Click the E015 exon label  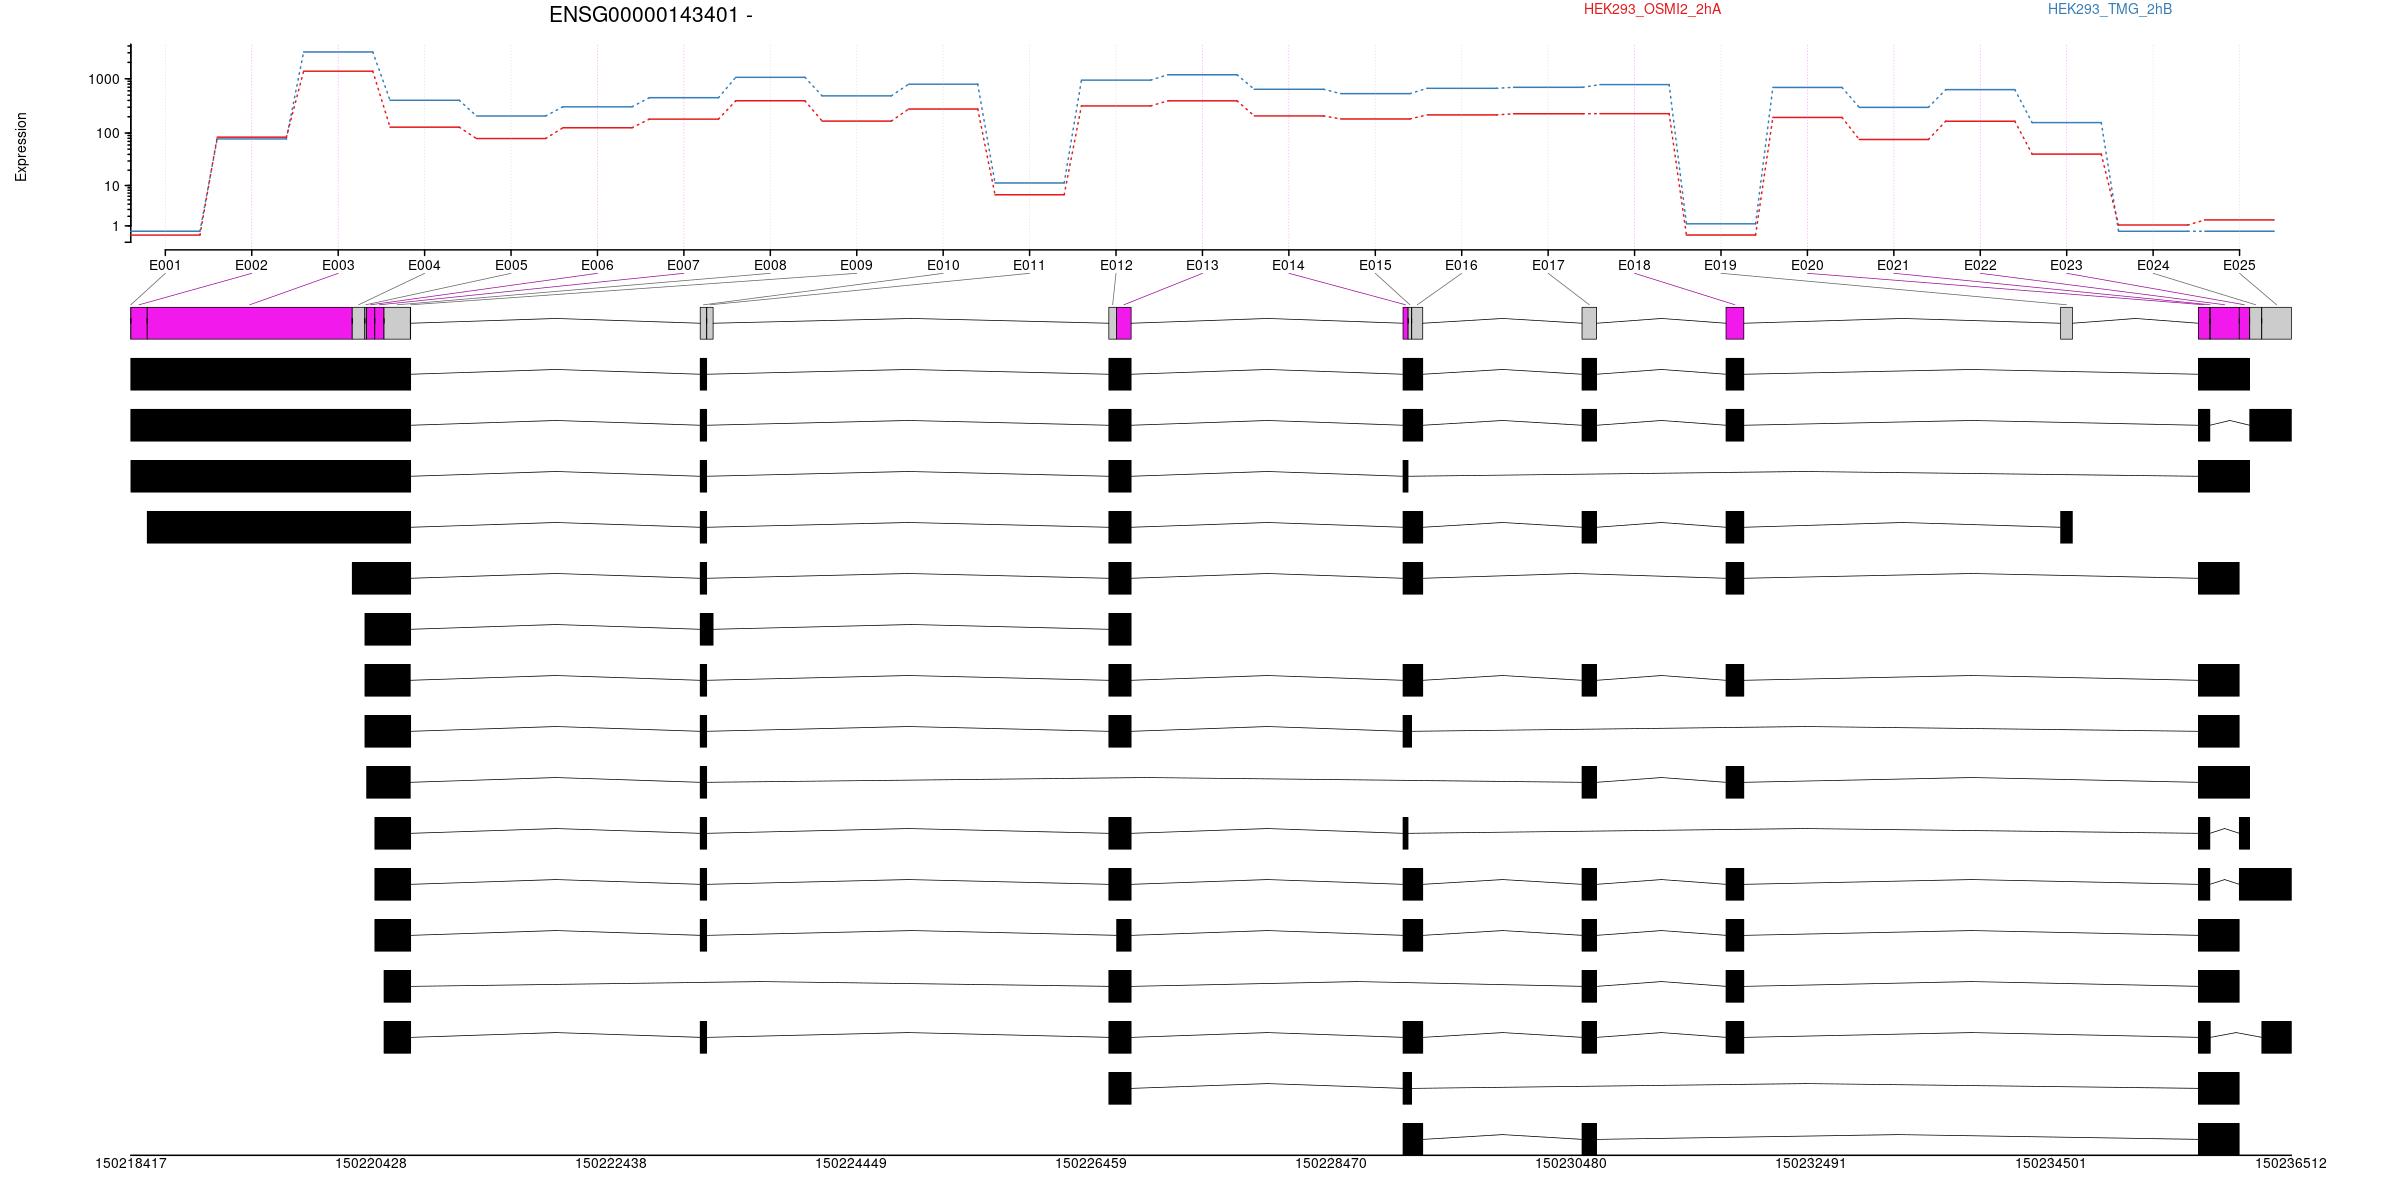point(1375,266)
